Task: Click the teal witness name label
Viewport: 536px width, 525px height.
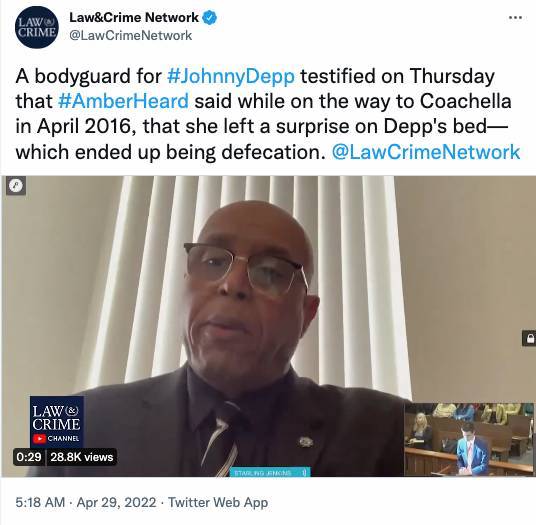Action: pyautogui.click(x=269, y=473)
